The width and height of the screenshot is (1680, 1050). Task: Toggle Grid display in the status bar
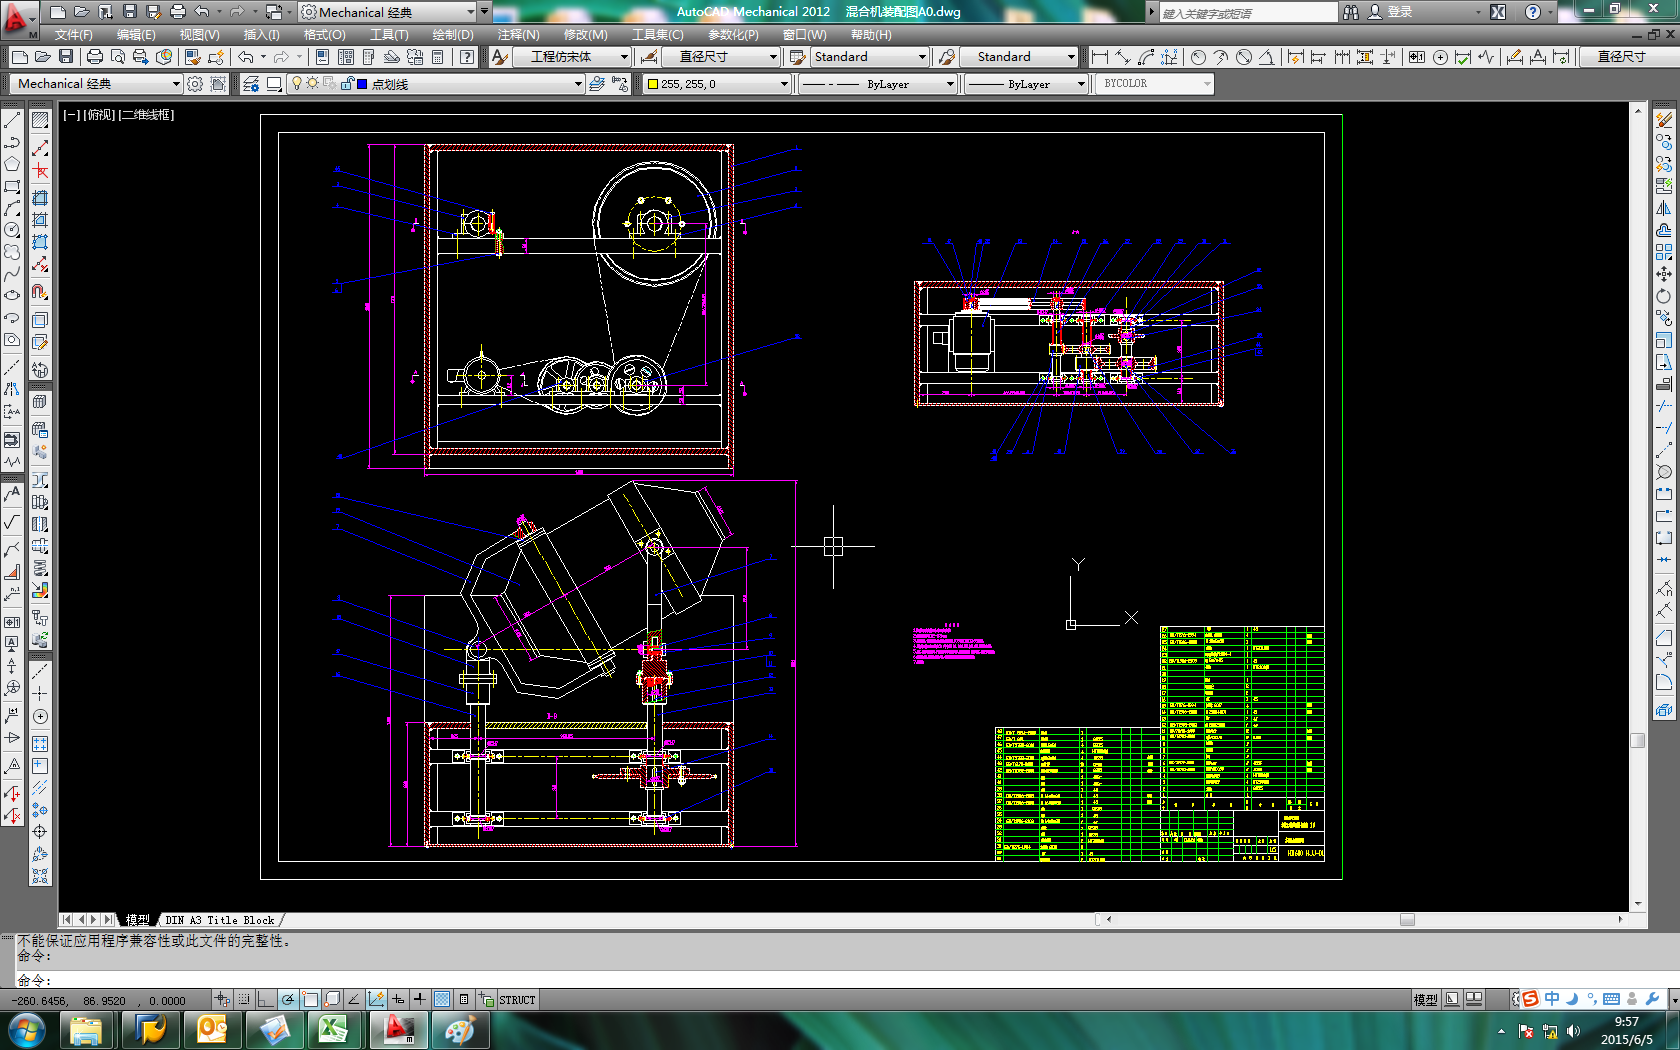(x=243, y=999)
